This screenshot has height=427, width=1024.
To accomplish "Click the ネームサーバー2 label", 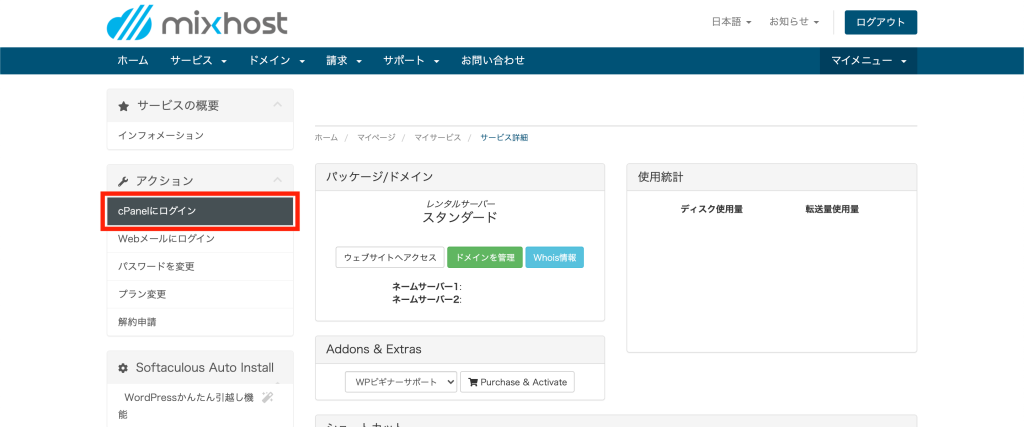I will (427, 300).
